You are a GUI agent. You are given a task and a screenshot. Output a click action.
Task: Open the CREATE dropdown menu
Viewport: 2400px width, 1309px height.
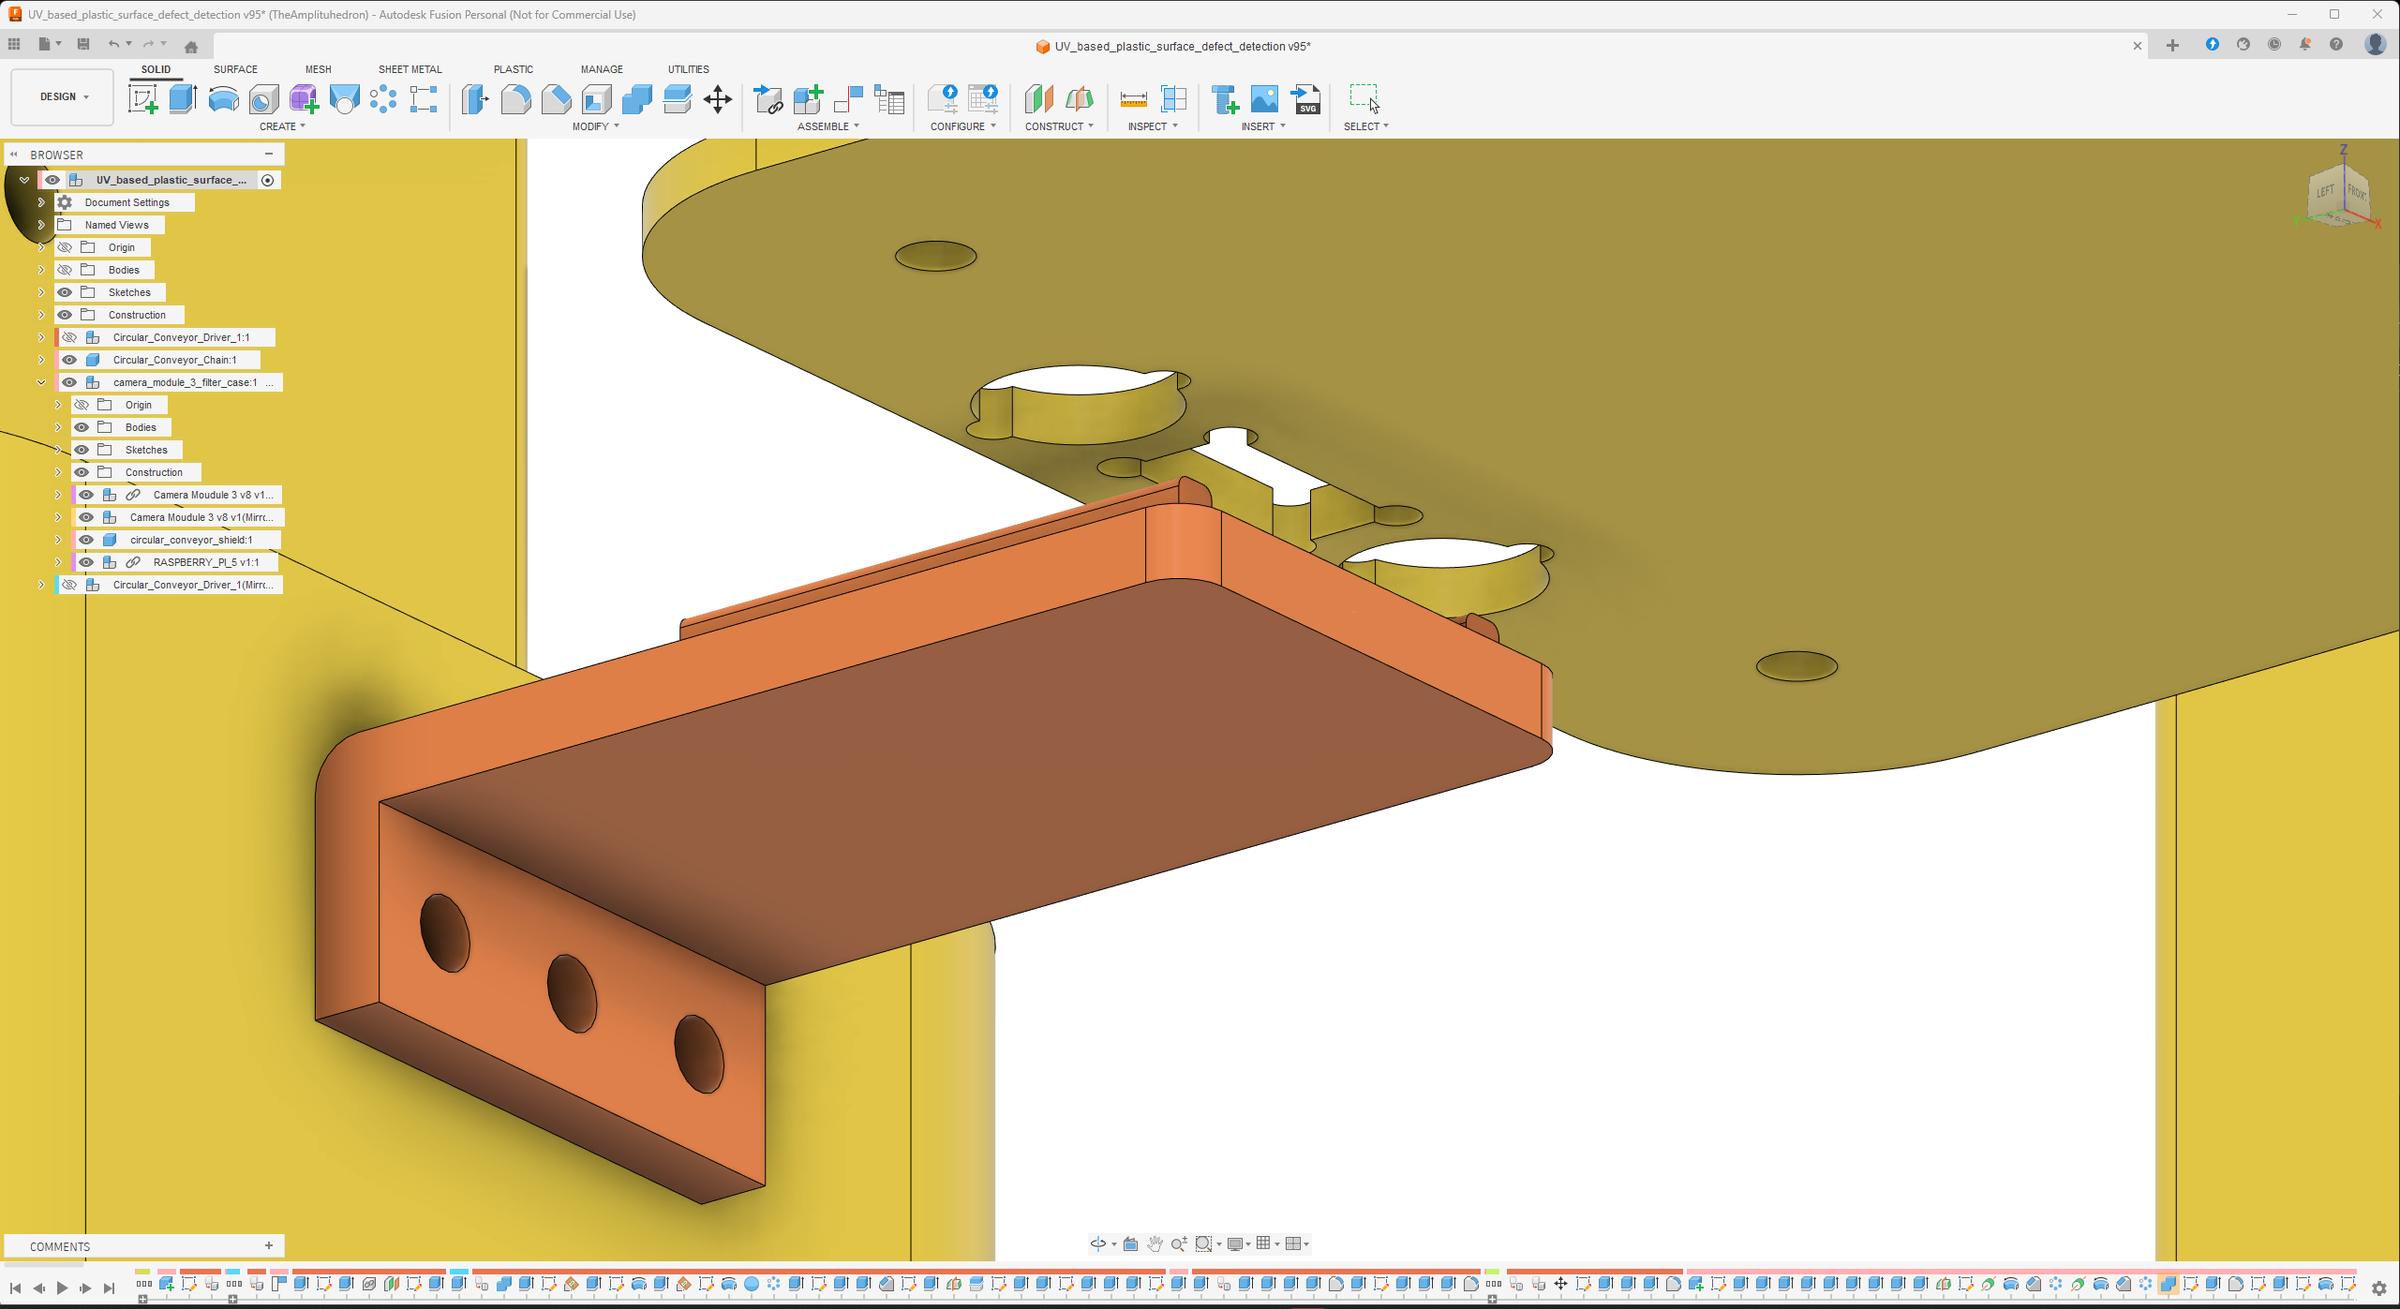282,126
